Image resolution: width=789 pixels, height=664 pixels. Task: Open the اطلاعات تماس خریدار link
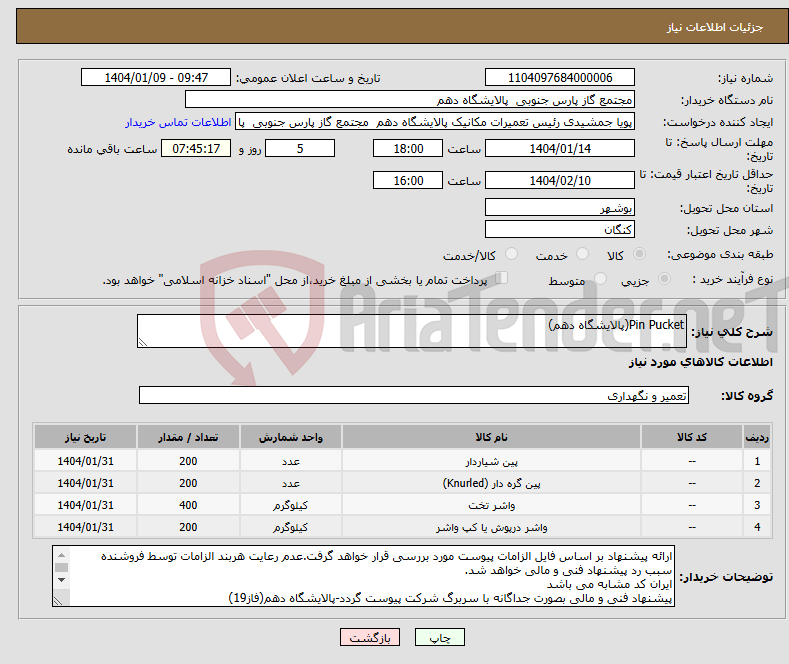coord(178,122)
